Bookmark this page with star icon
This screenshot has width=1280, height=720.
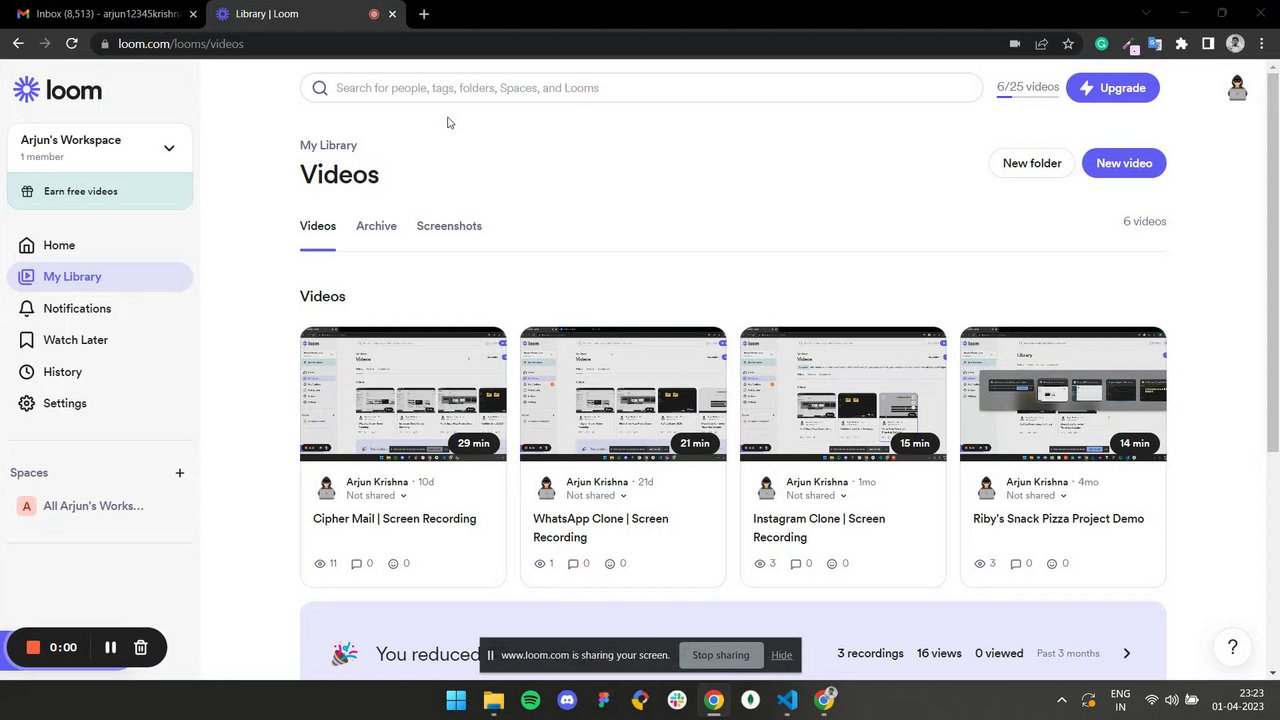point(1068,44)
